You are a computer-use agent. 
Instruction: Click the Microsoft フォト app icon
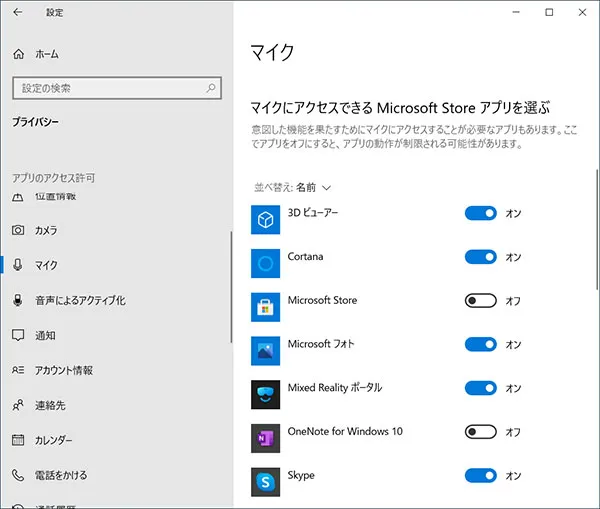coord(265,351)
